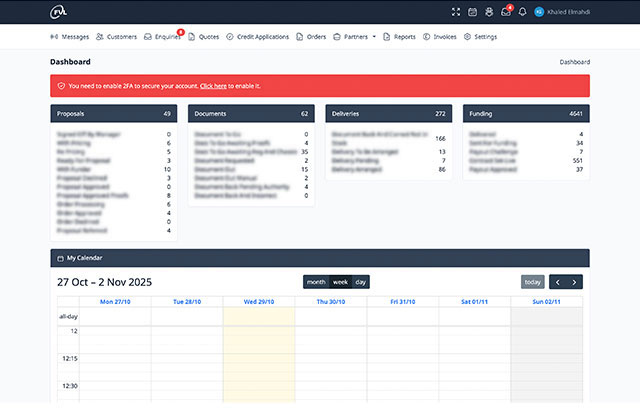Click the 'Click here' 2FA link
640x420 pixels.
[212, 86]
